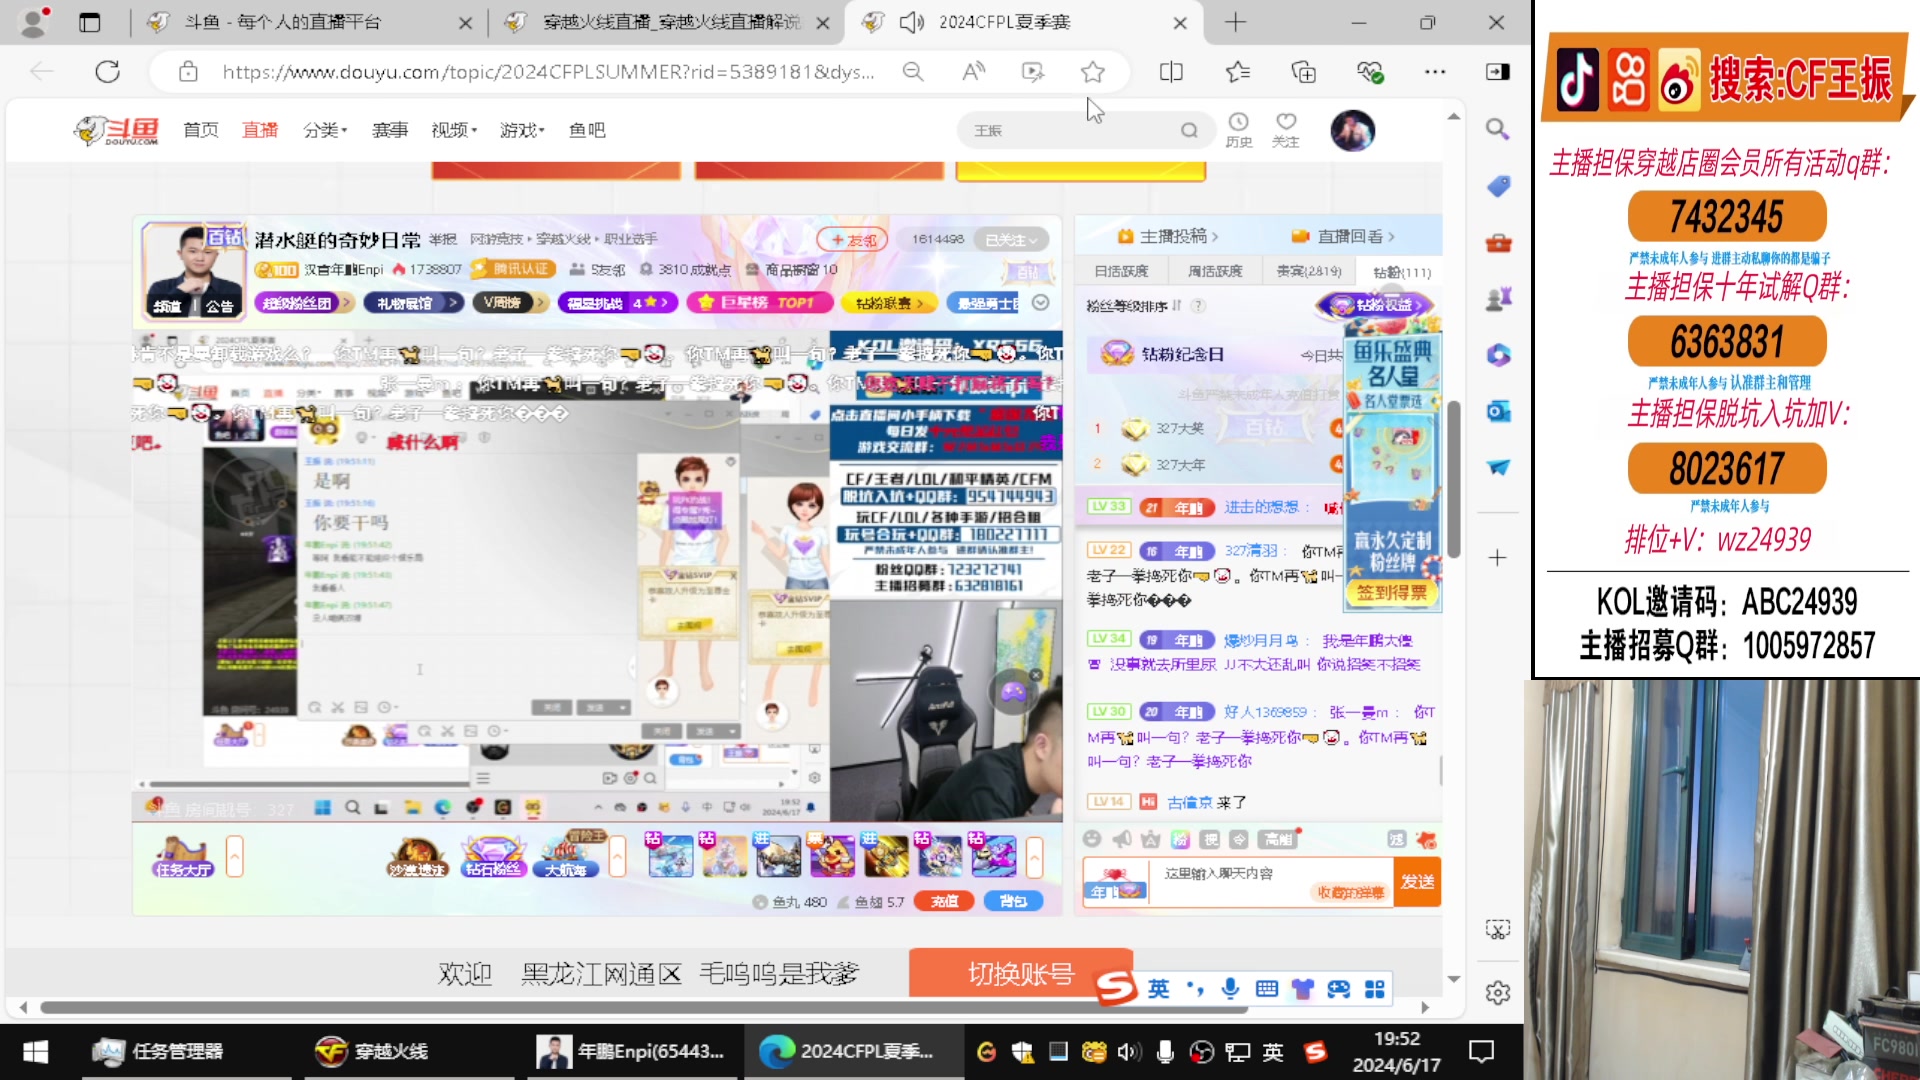
Task: Open the browser zoom control icon
Action: pos(913,72)
